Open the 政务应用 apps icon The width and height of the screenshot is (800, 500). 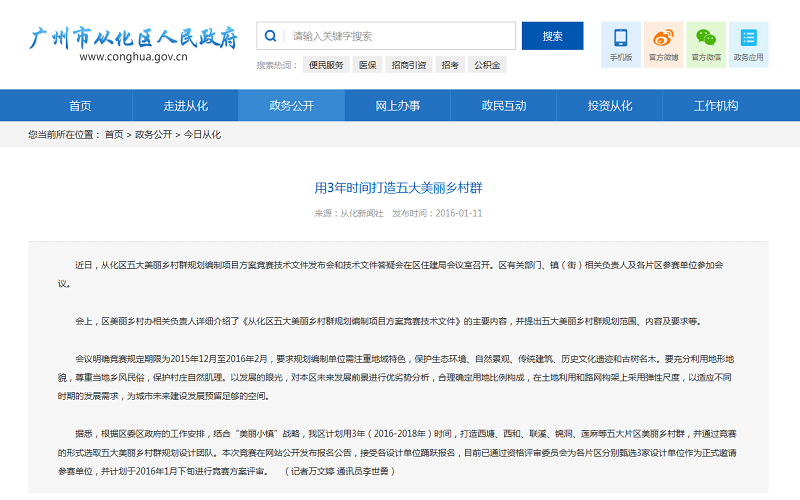point(748,43)
